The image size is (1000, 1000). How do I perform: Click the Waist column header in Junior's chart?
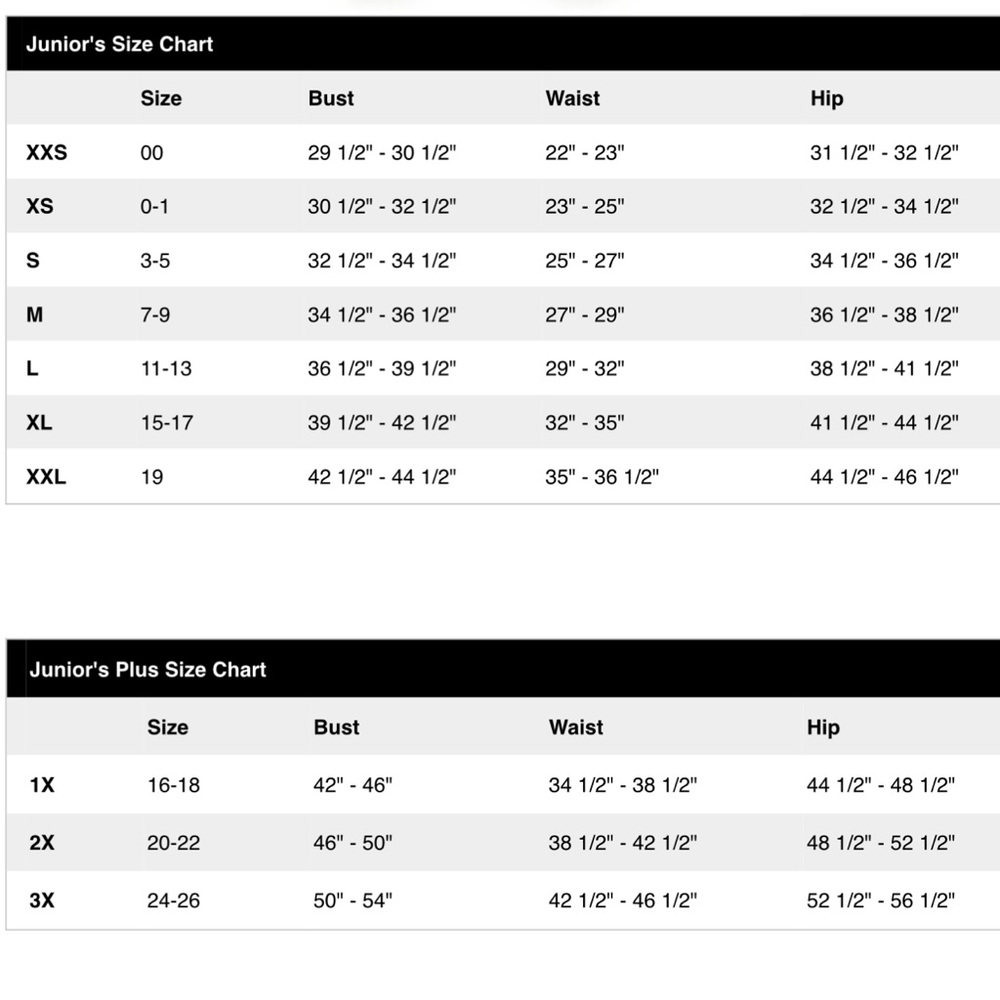click(x=573, y=98)
